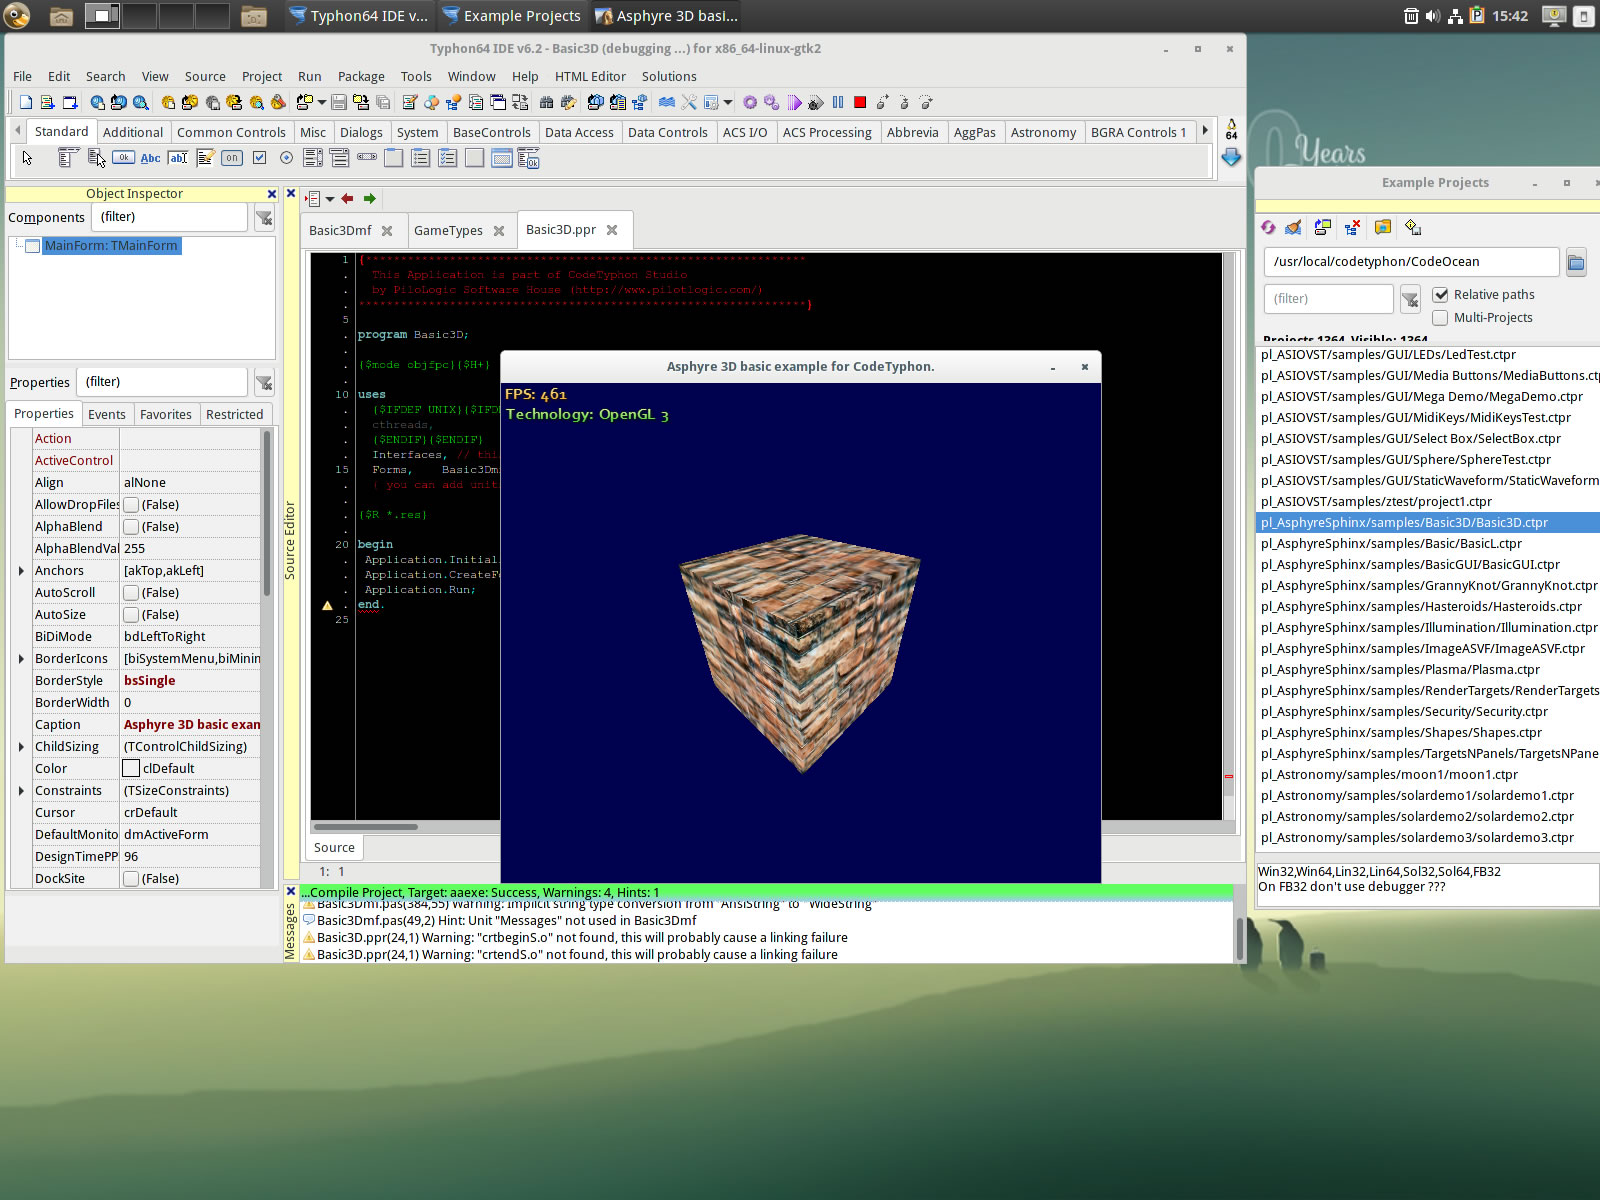
Task: Click the red Stop debugging button
Action: [x=860, y=102]
